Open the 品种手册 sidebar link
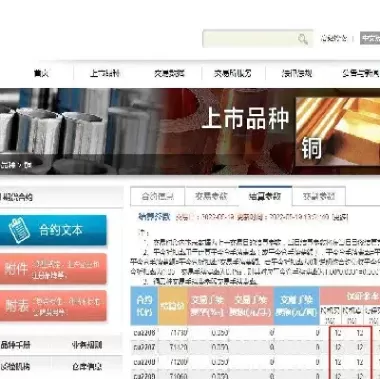The image size is (380, 379). coord(15,345)
